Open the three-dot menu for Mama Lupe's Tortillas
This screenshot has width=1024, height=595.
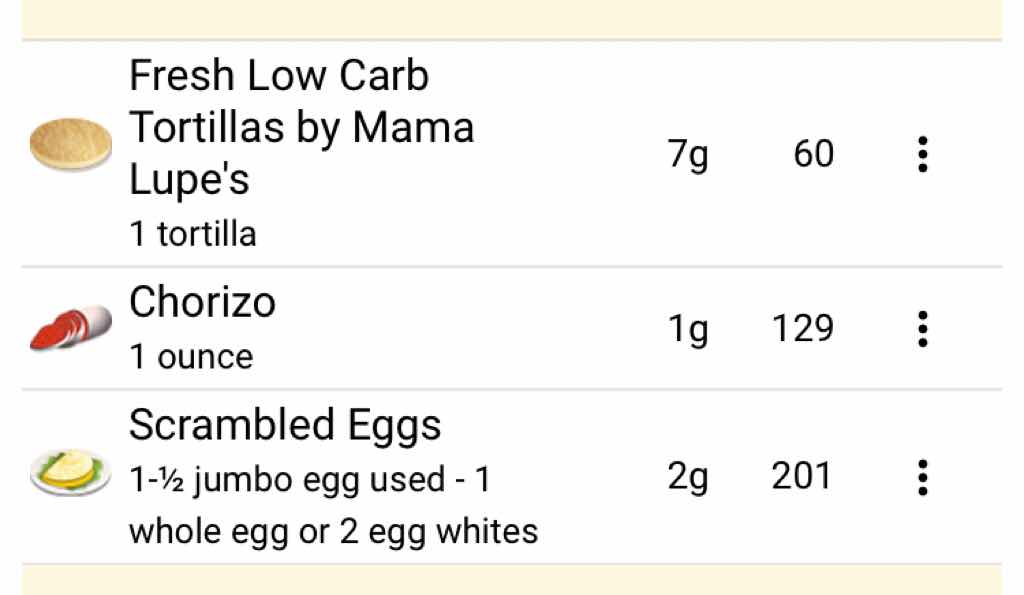[x=922, y=155]
